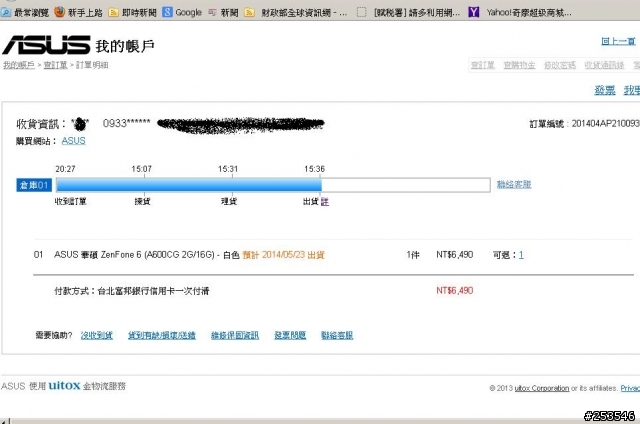Click the Privacy footer link
640x424 pixels.
(630, 388)
